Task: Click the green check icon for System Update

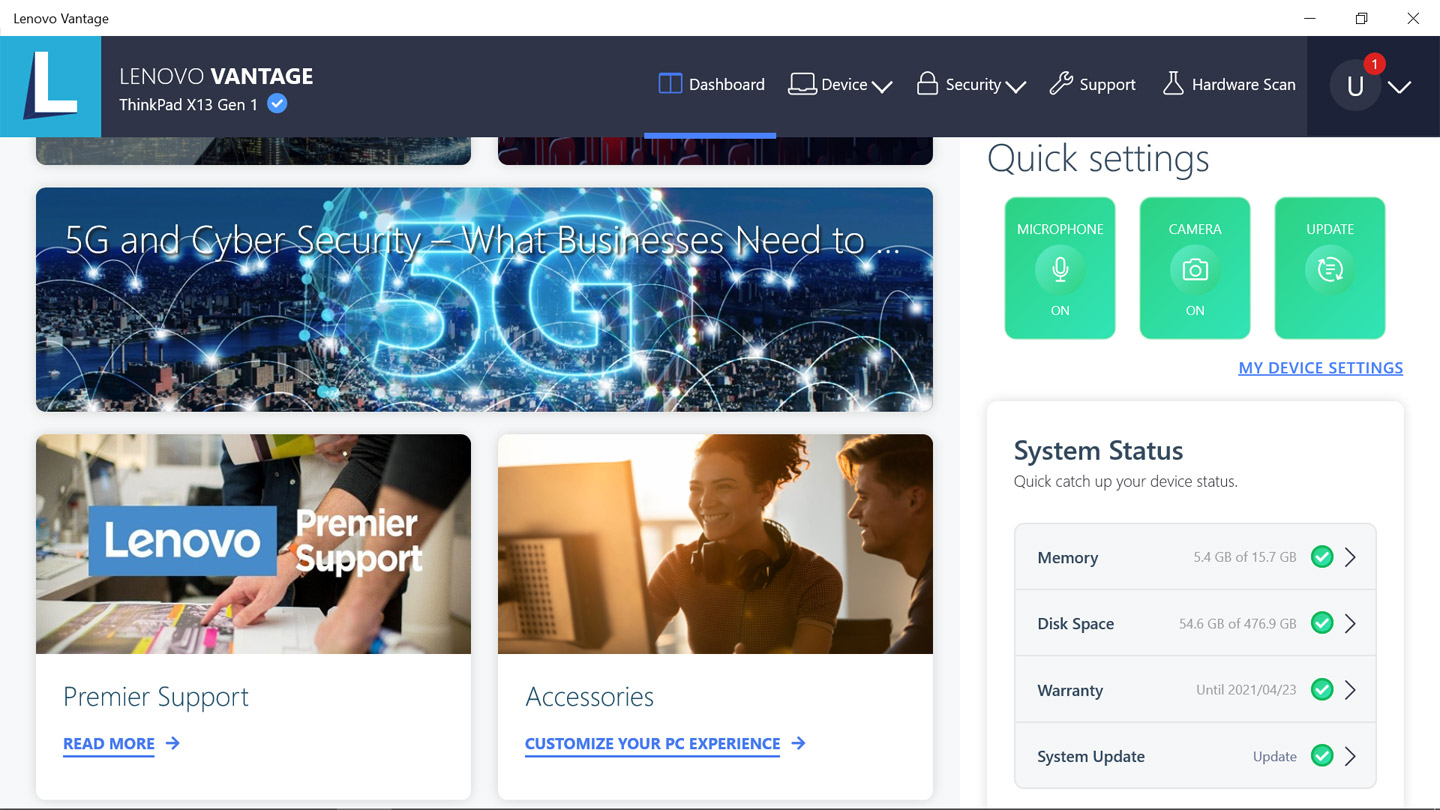Action: pyautogui.click(x=1322, y=756)
